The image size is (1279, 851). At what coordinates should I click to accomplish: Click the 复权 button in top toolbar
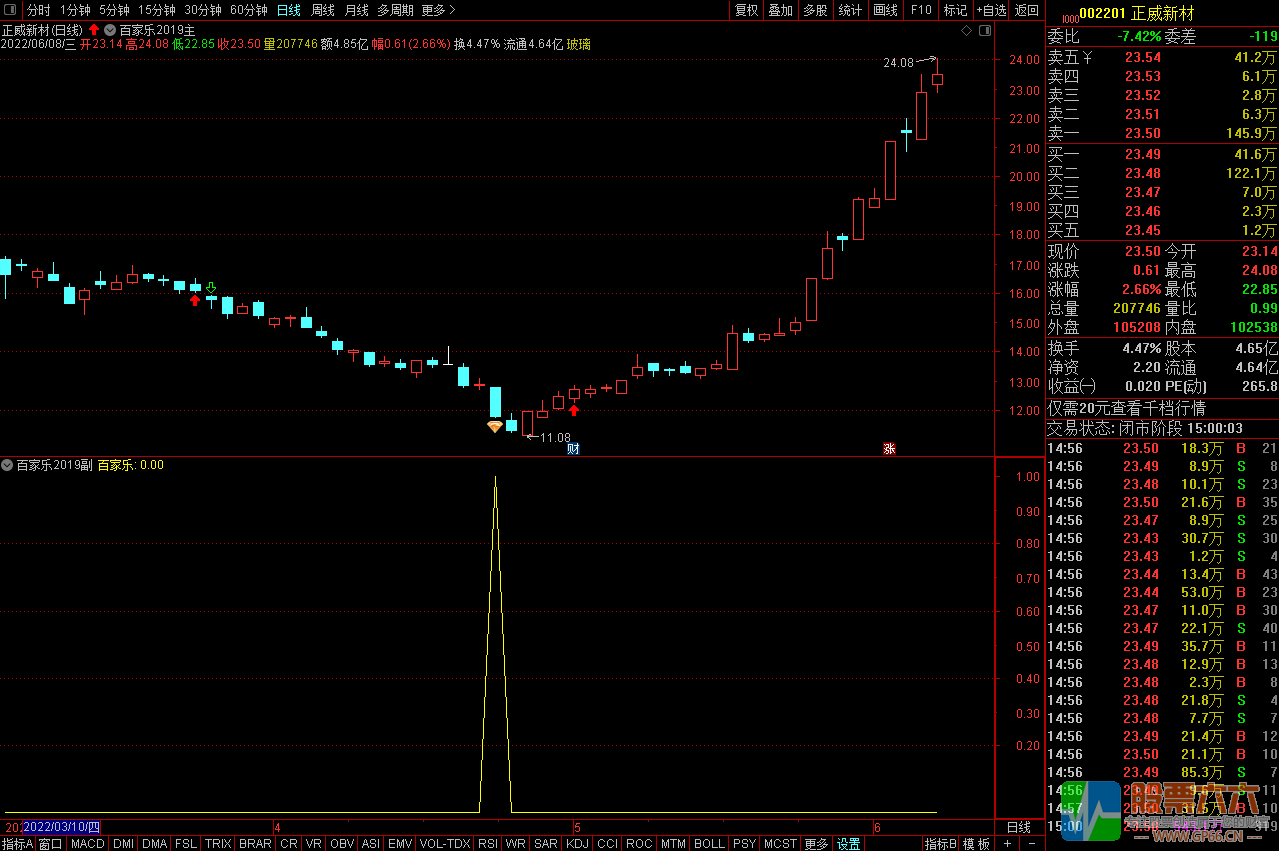[746, 10]
